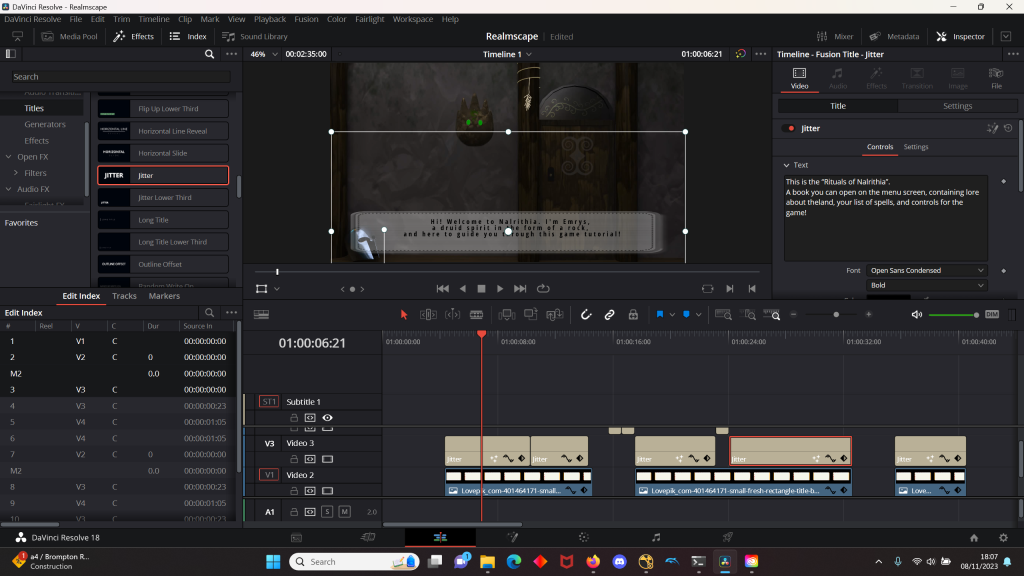
Task: Switch to the Tracks tab
Action: [124, 296]
